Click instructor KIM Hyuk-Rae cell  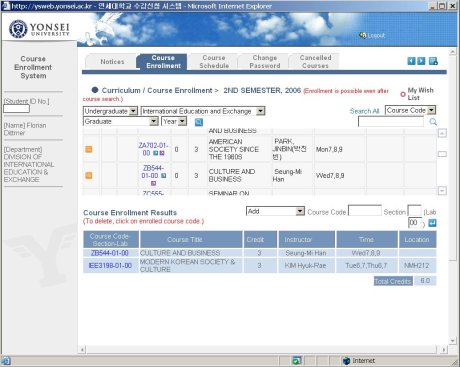coord(305,266)
